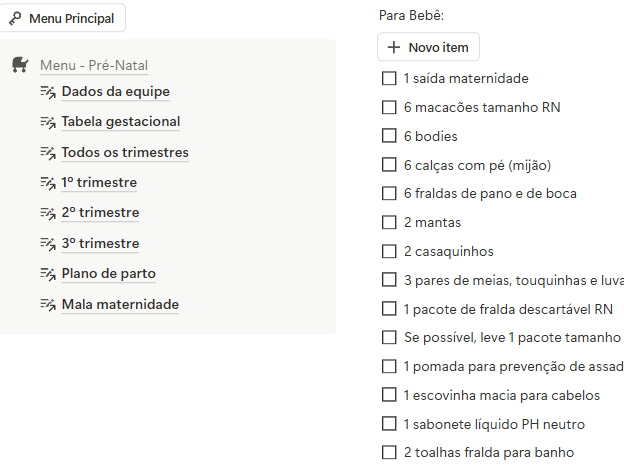The height and width of the screenshot is (467, 624).
Task: Click the plus icon in Novo item
Action: pos(394,47)
